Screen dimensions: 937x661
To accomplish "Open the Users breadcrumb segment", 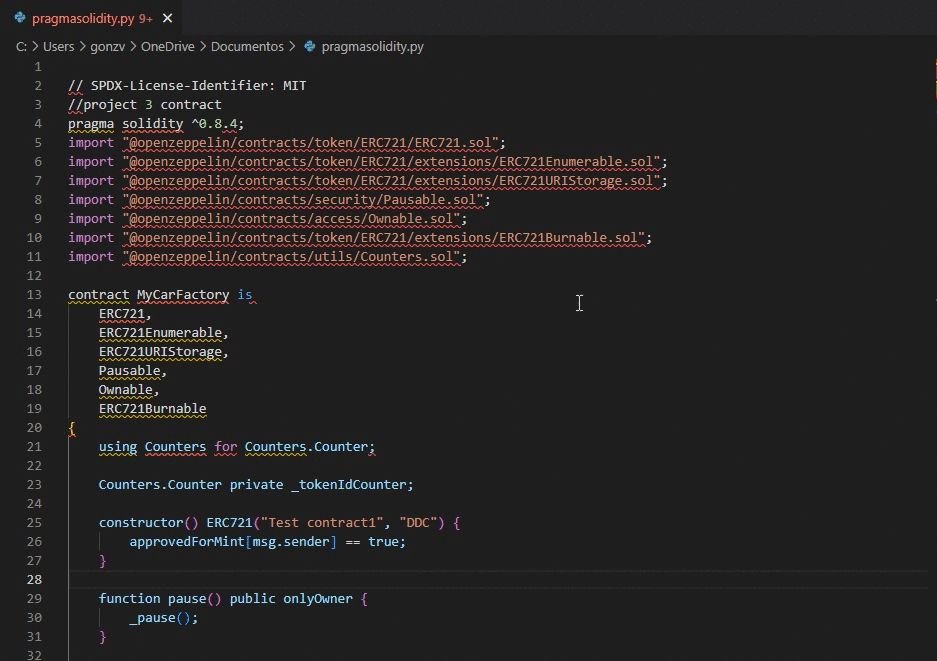I will pos(59,47).
